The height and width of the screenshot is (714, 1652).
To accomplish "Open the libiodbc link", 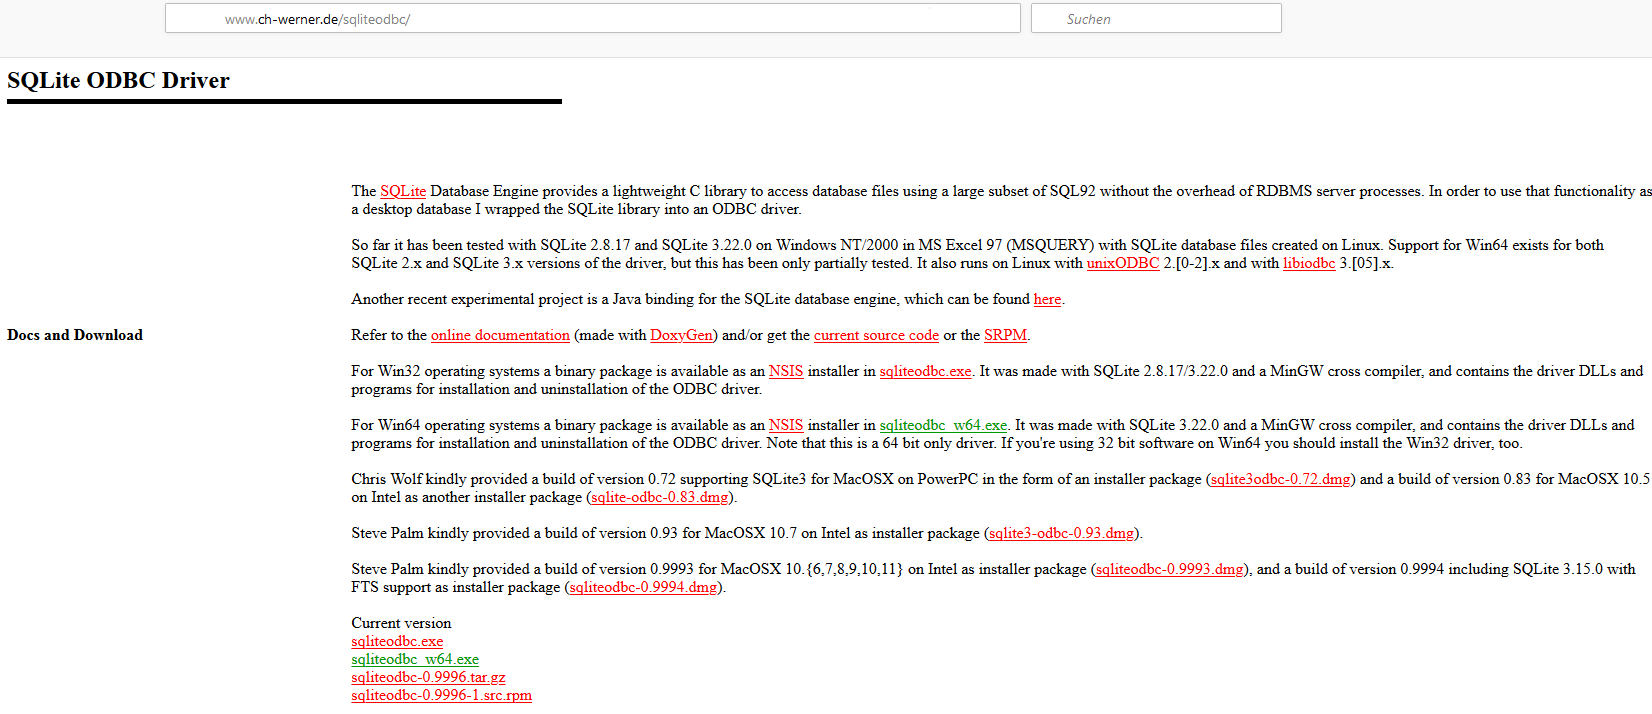I will point(1309,263).
